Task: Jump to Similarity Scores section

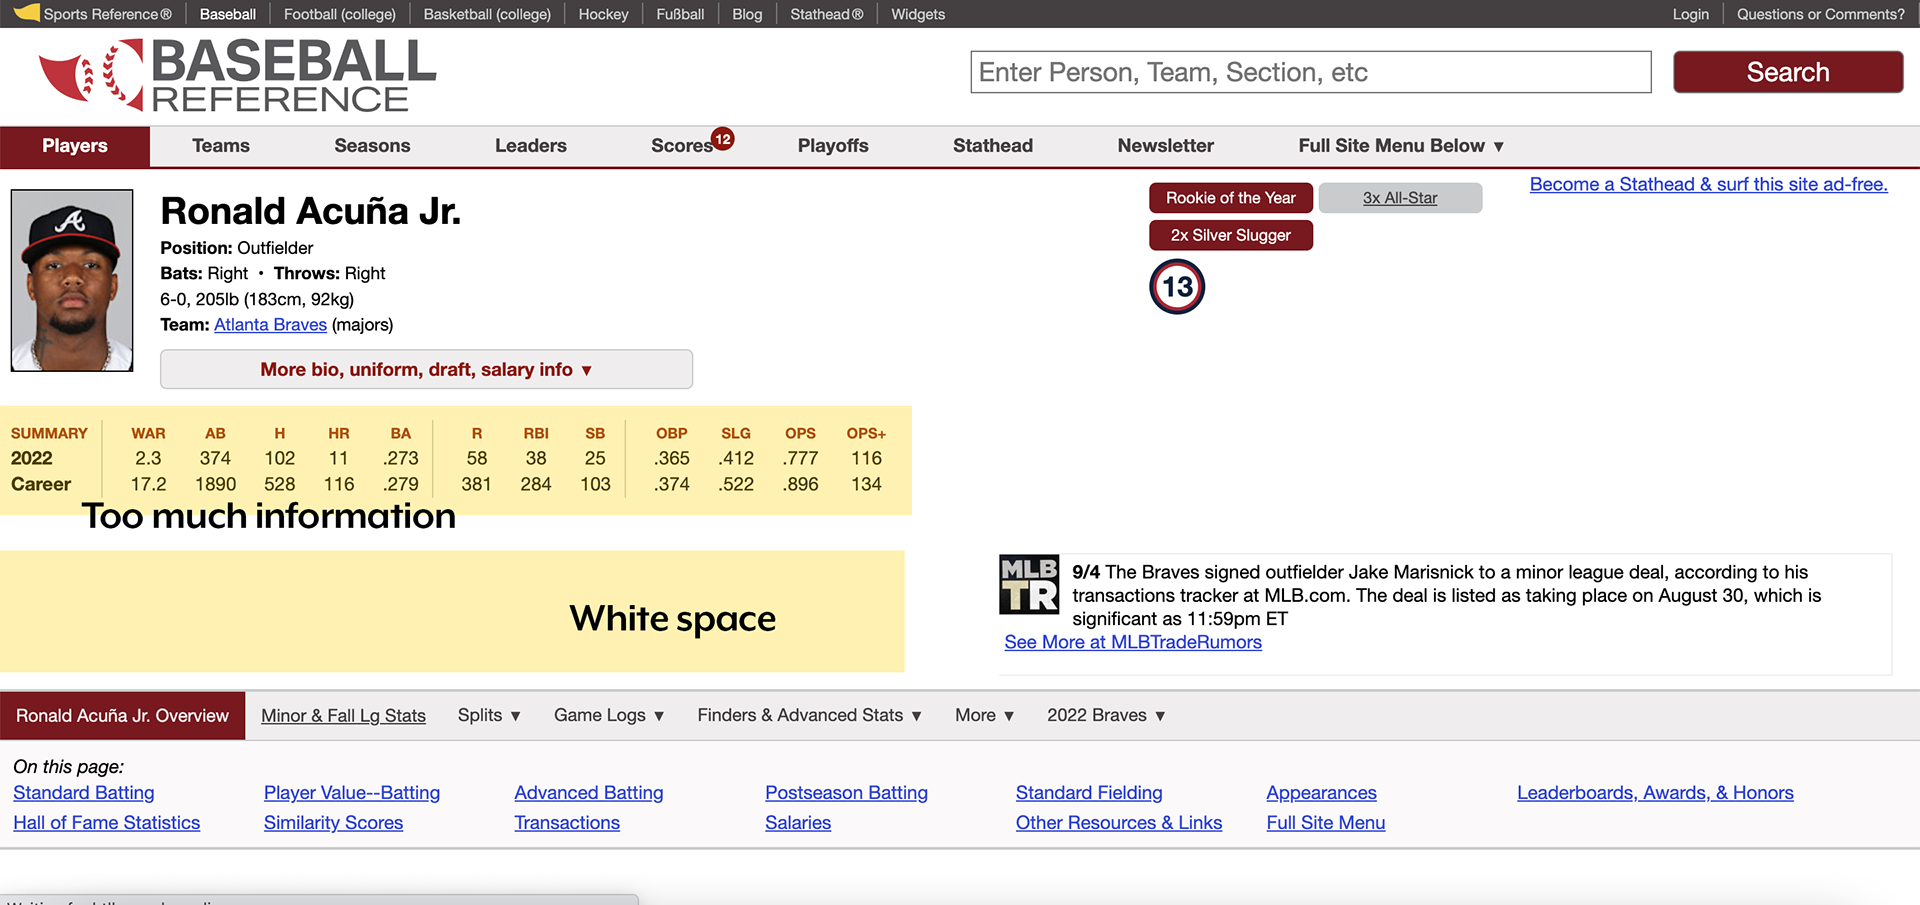Action: (x=333, y=823)
